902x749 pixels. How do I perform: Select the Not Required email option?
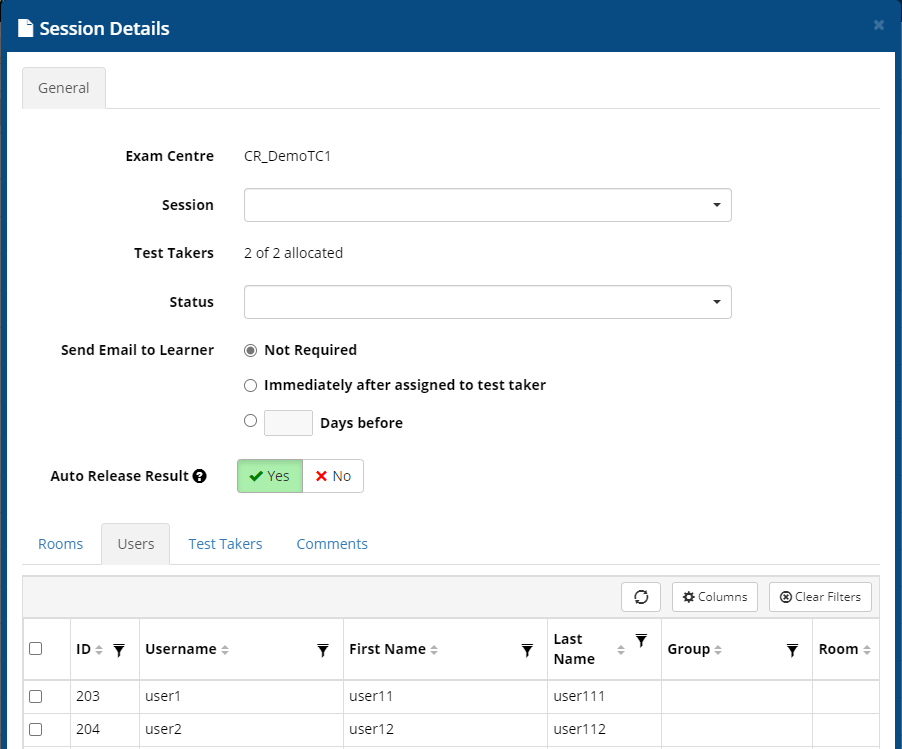[x=250, y=349]
